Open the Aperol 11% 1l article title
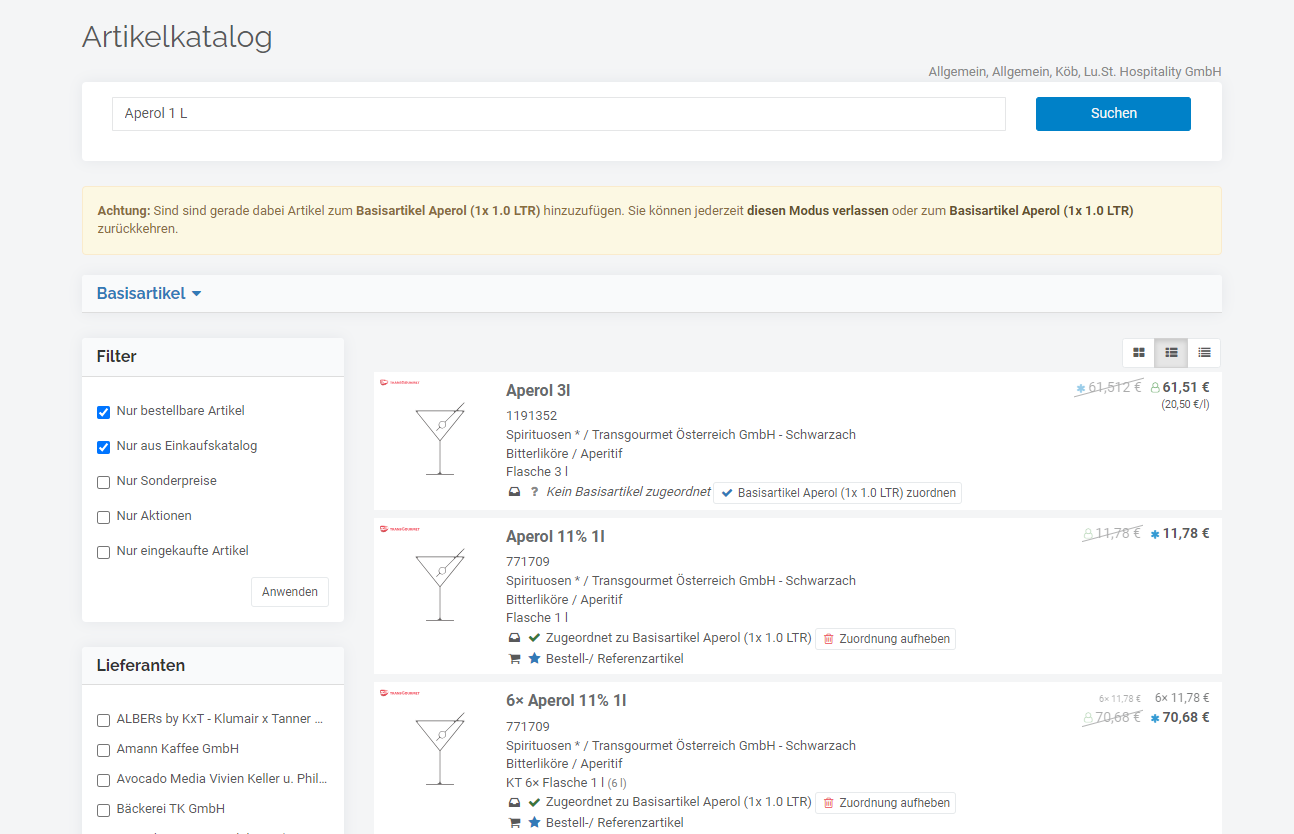This screenshot has height=834, width=1294. click(x=555, y=536)
